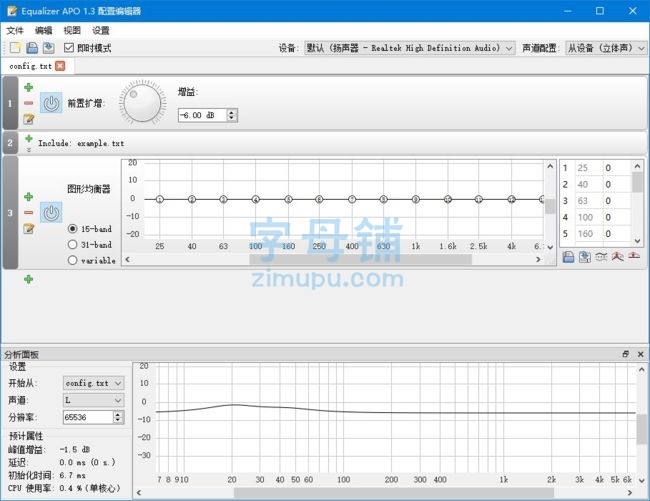This screenshot has width=650, height=501.
Task: Open the 设置 menu
Action: pyautogui.click(x=101, y=31)
